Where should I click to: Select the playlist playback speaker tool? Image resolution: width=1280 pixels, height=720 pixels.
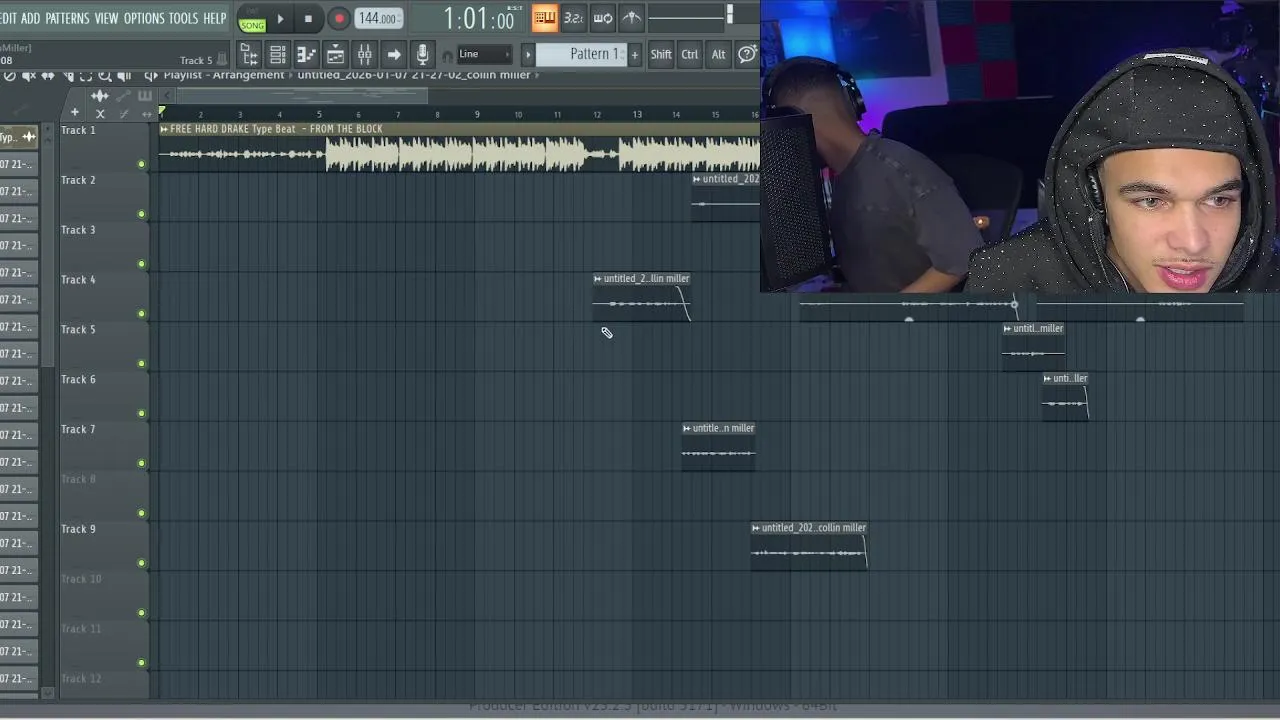coord(124,76)
